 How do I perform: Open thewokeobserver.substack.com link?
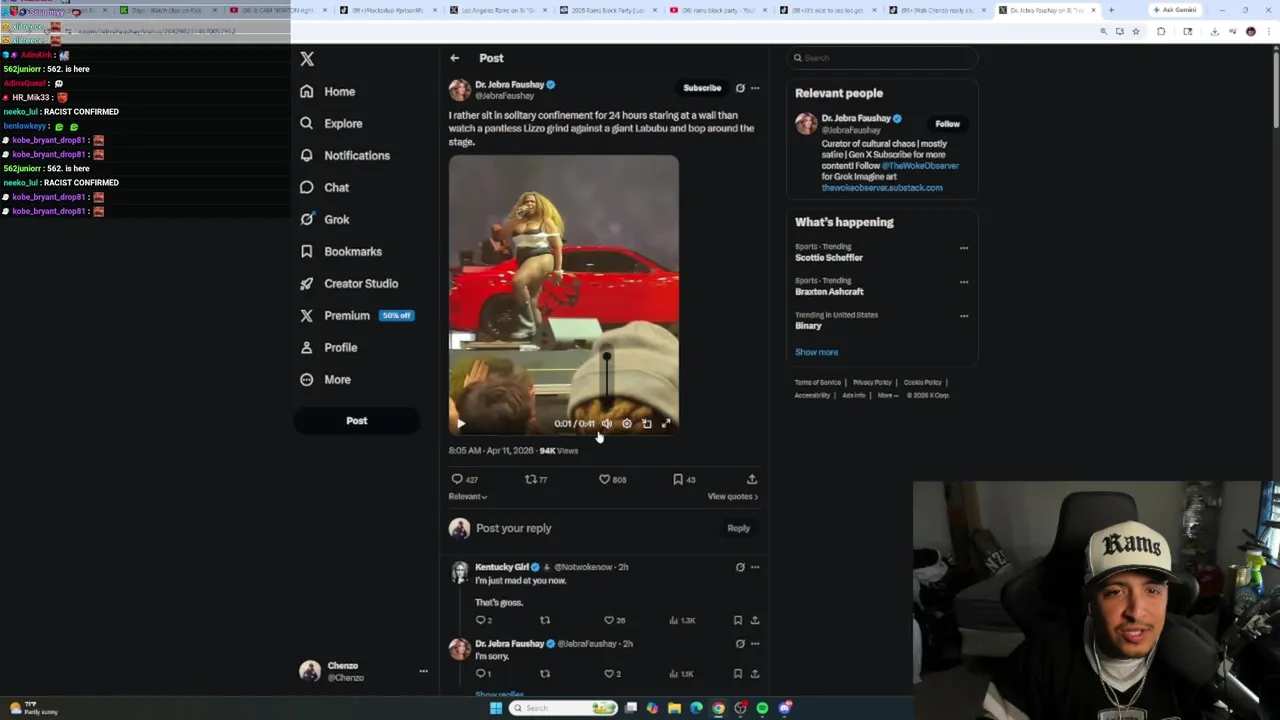pos(882,188)
